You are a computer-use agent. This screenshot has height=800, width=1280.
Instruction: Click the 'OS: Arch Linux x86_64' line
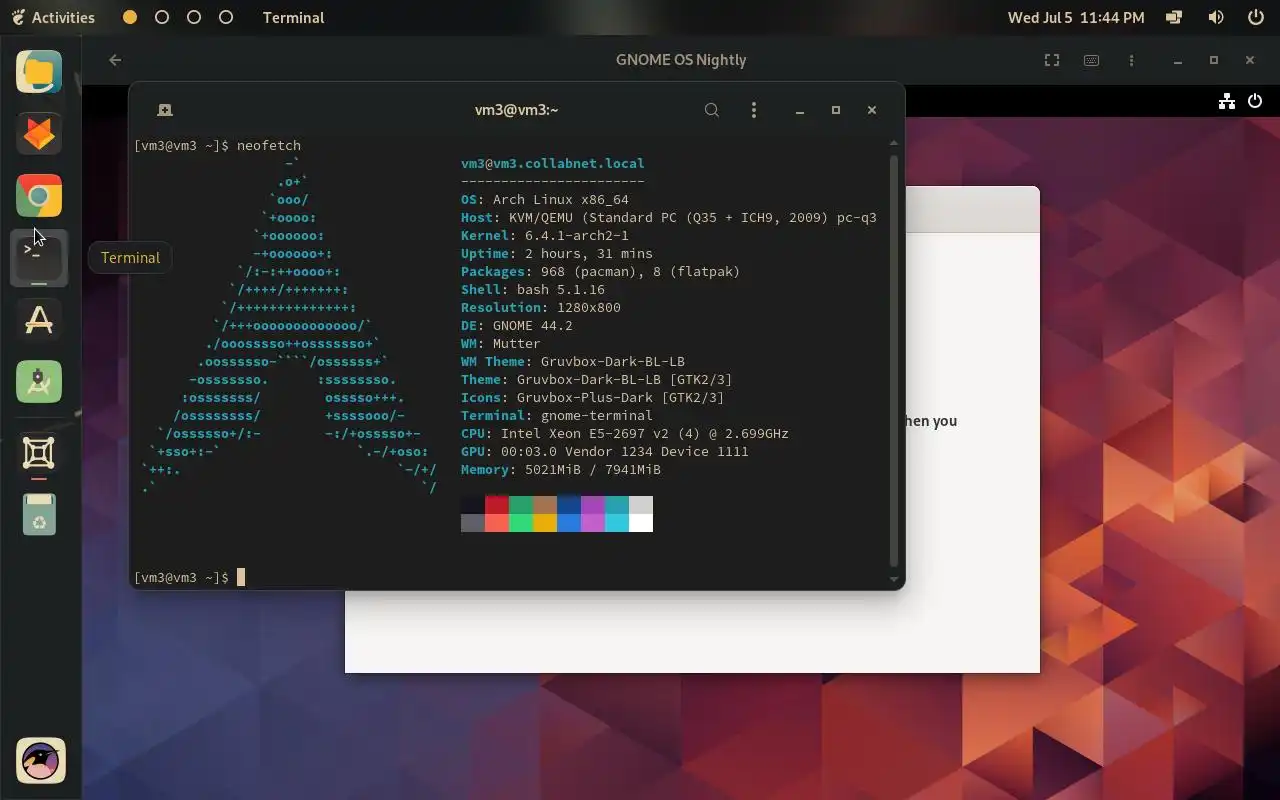point(545,199)
